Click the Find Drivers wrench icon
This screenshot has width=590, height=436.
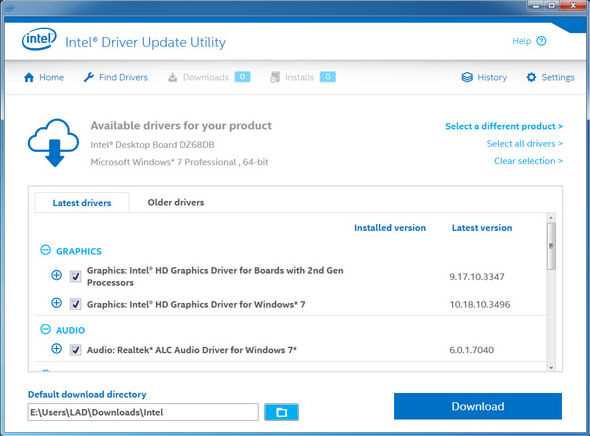(89, 77)
